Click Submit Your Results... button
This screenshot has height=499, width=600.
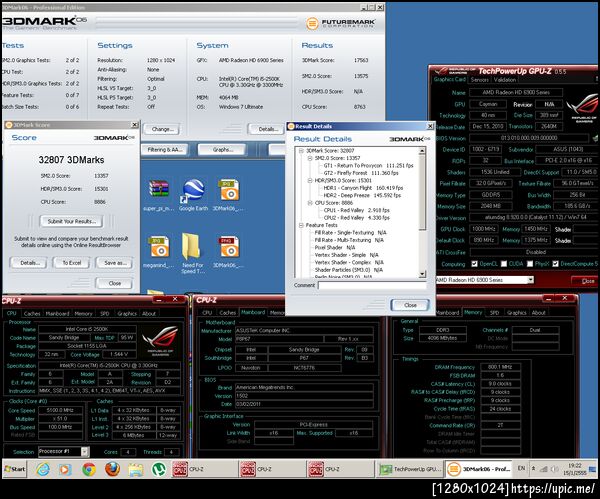click(71, 221)
